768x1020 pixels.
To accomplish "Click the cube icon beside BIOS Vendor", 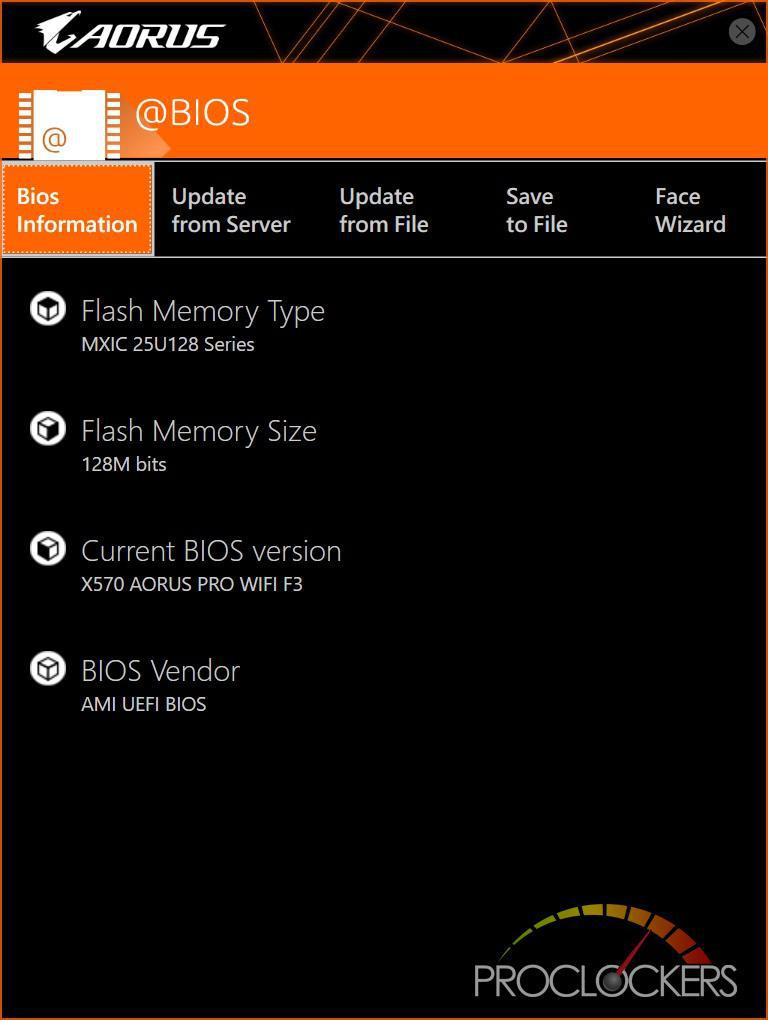I will [x=48, y=669].
